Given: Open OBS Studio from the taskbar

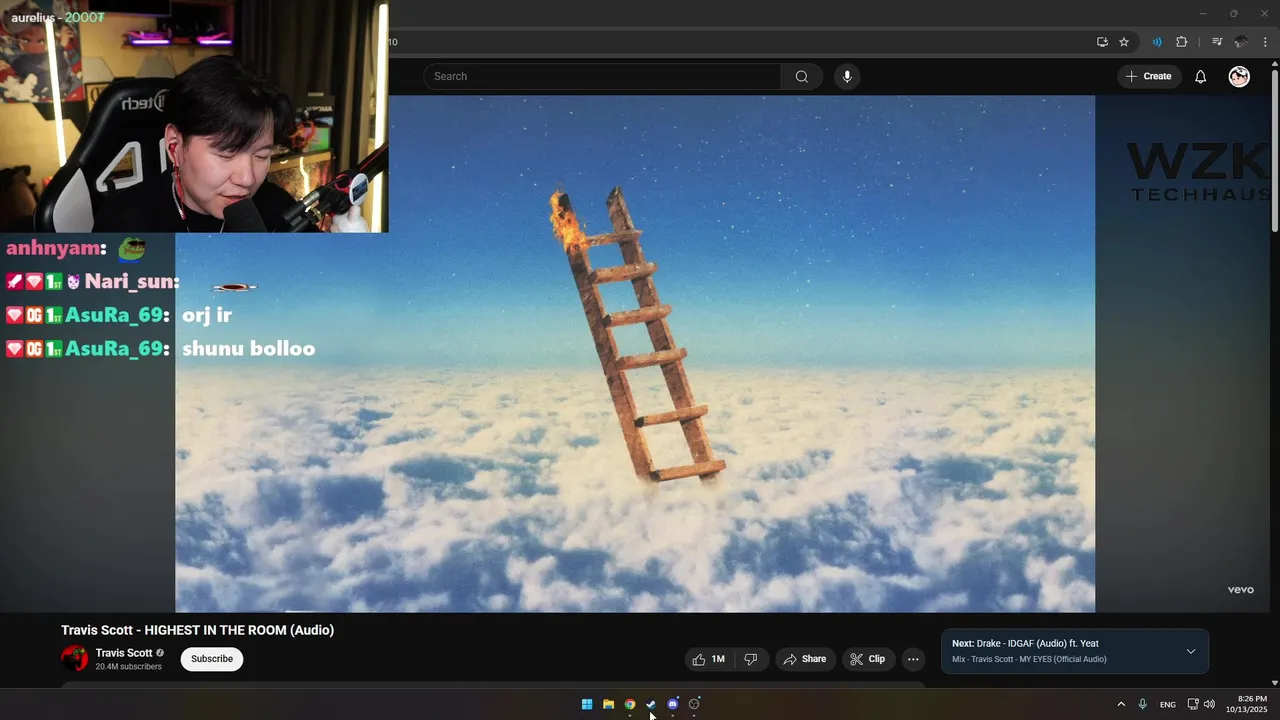Looking at the screenshot, I should tap(694, 704).
